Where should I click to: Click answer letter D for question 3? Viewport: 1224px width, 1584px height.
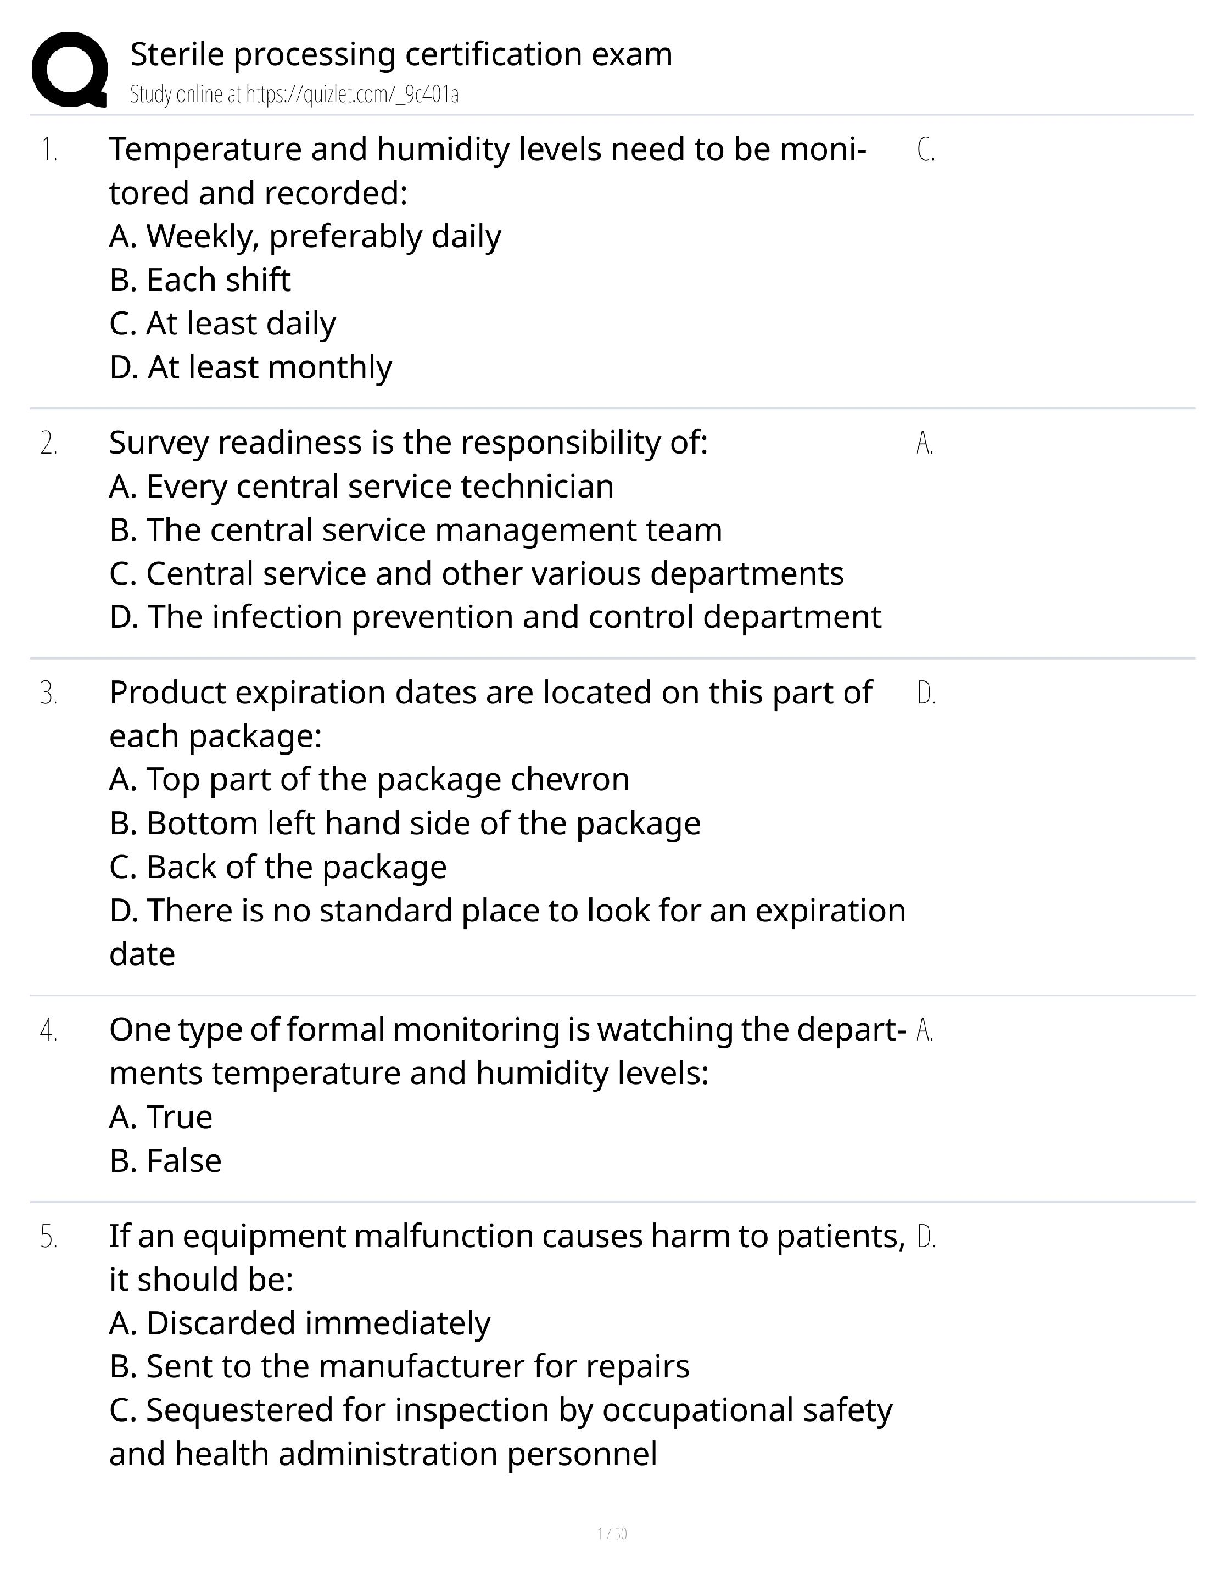(926, 693)
